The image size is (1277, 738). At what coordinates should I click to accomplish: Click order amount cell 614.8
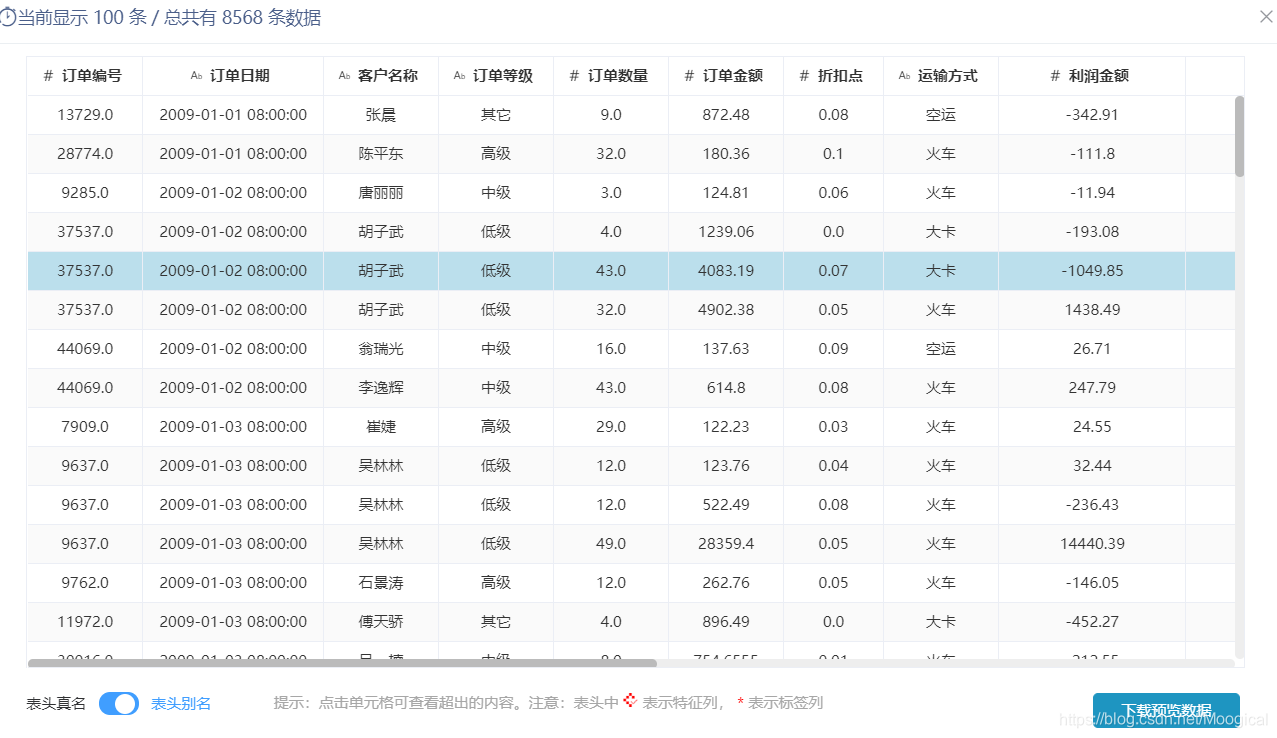[726, 388]
